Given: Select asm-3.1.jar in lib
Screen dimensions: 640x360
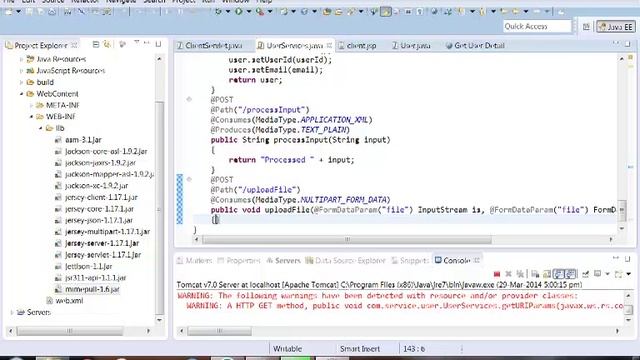Looking at the screenshot, I should tap(83, 140).
